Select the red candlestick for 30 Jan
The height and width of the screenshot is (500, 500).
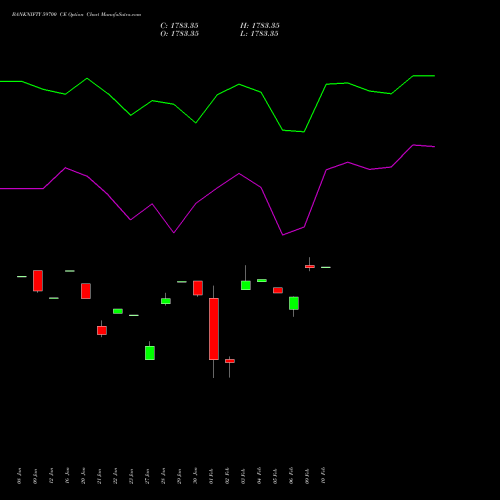click(198, 288)
